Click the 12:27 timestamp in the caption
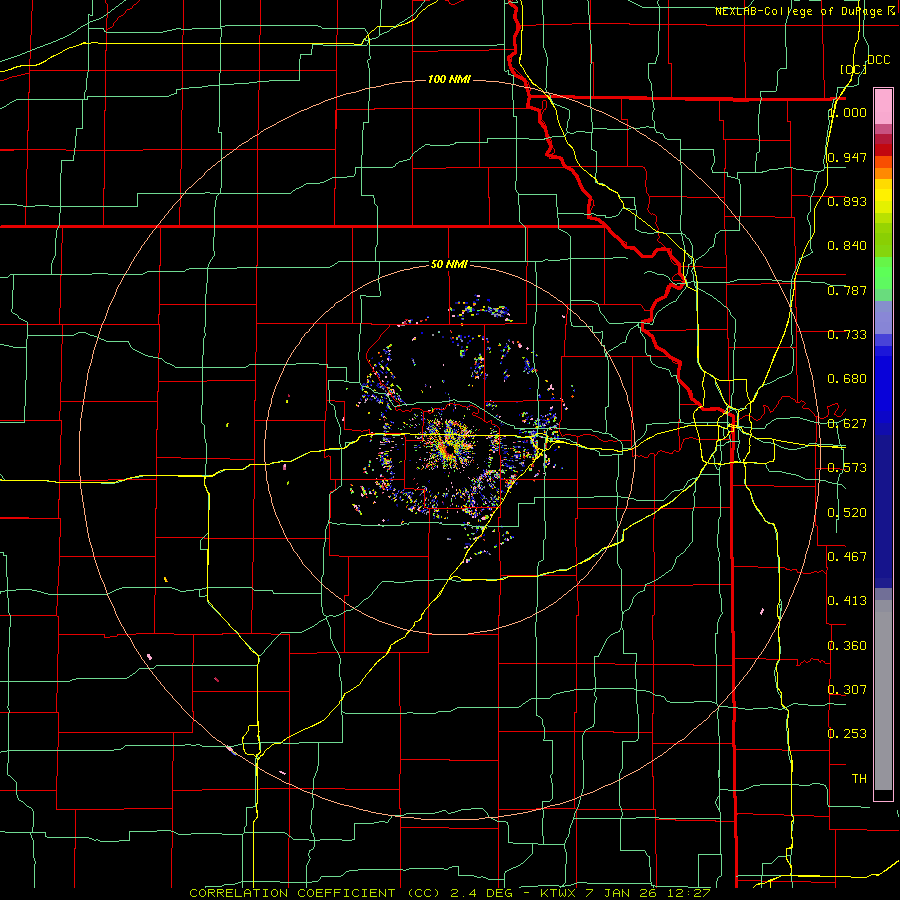This screenshot has height=900, width=900. tap(691, 893)
